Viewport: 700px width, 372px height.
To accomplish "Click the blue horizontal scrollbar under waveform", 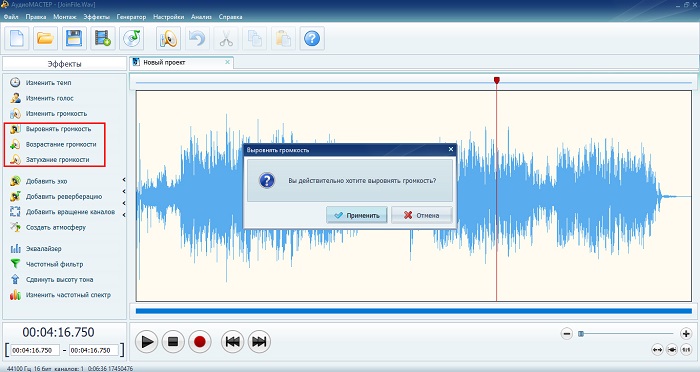I will [x=414, y=311].
